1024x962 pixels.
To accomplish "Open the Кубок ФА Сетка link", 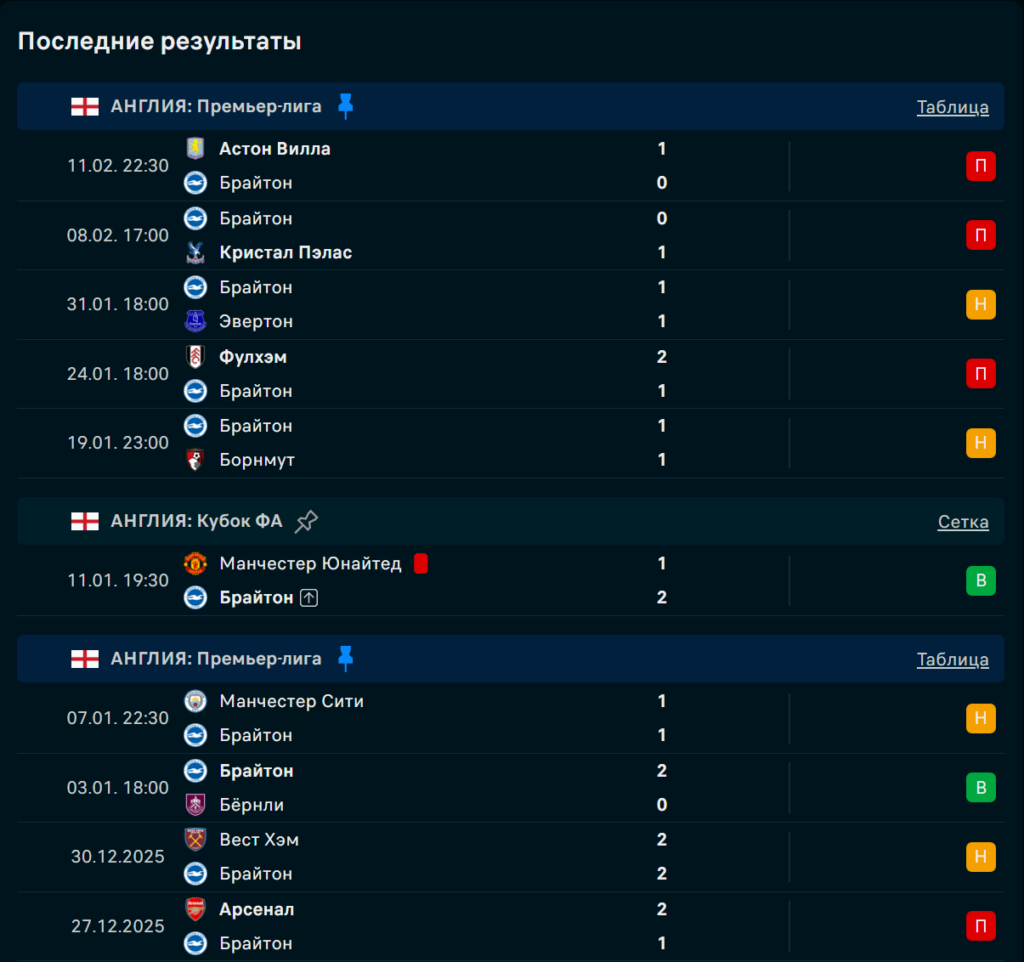I will (963, 522).
